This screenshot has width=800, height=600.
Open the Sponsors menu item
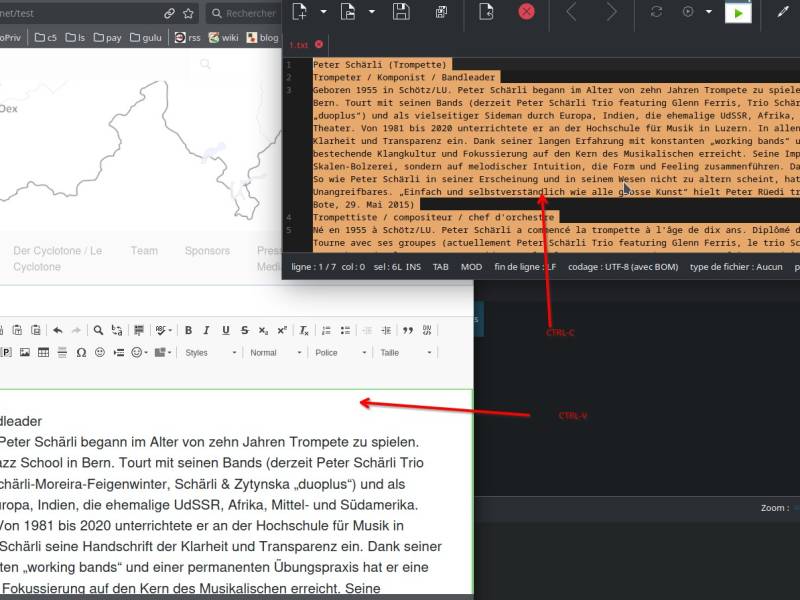[207, 251]
